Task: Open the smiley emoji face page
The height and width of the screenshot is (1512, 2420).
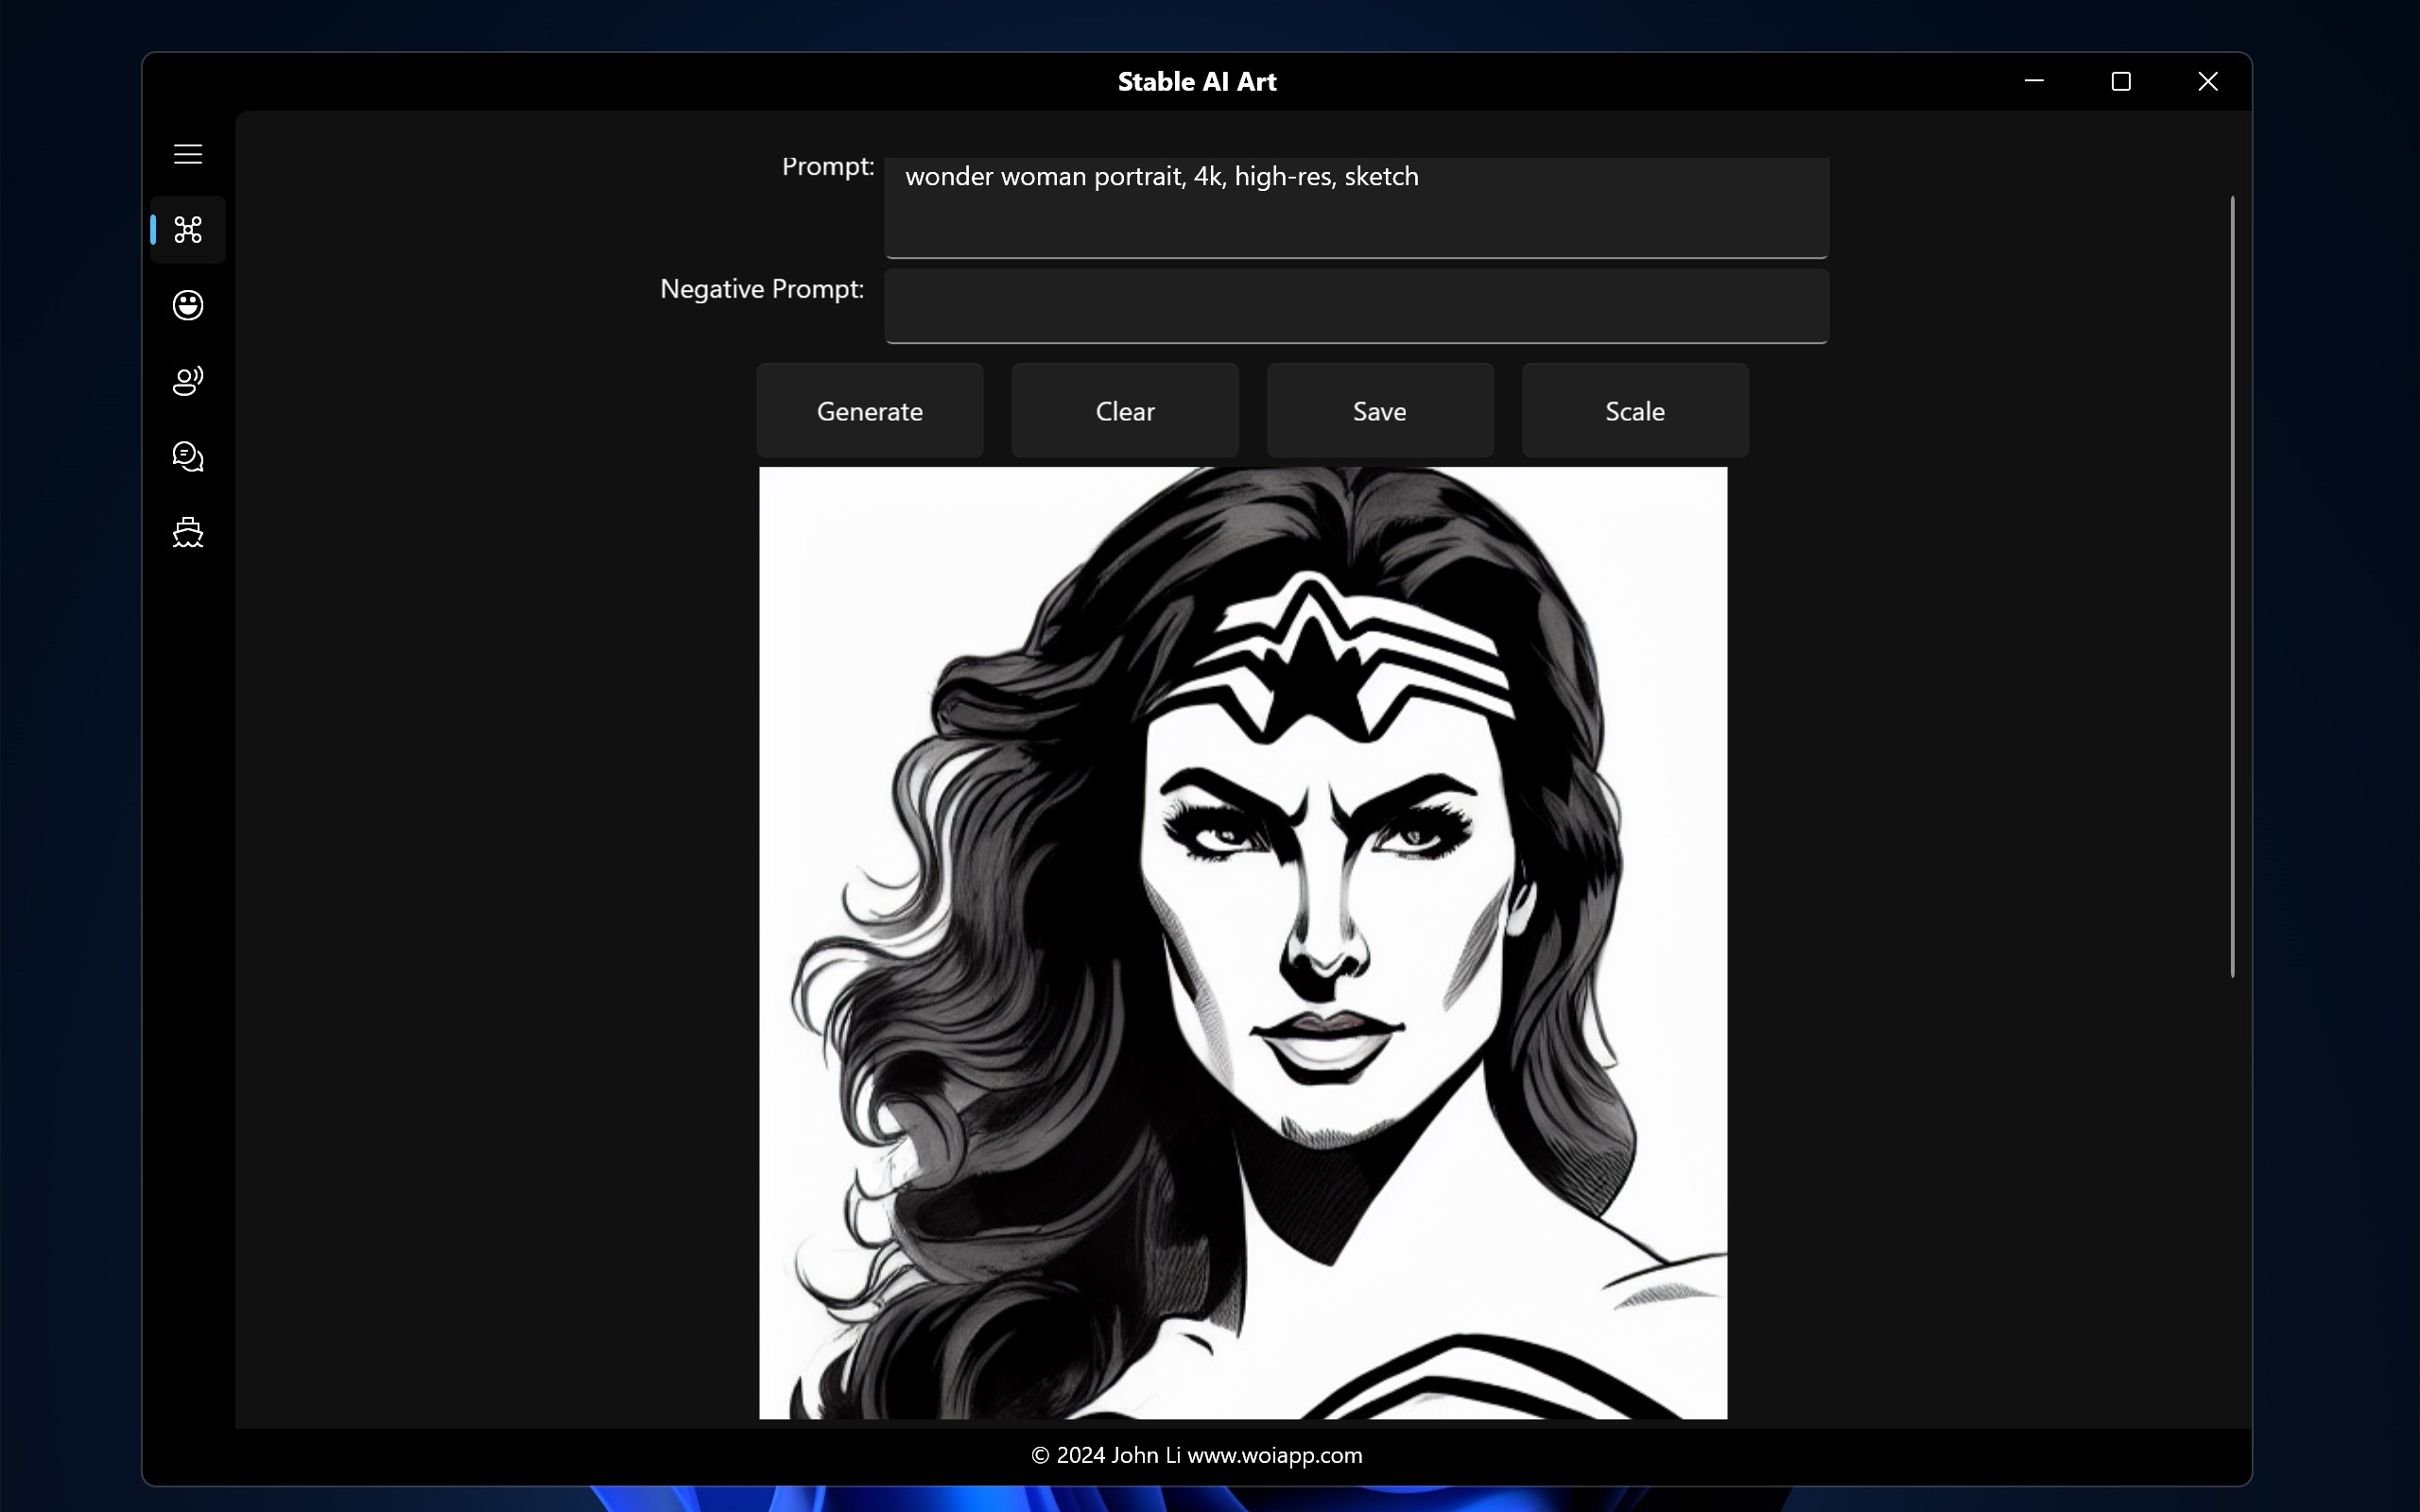Action: coord(188,305)
